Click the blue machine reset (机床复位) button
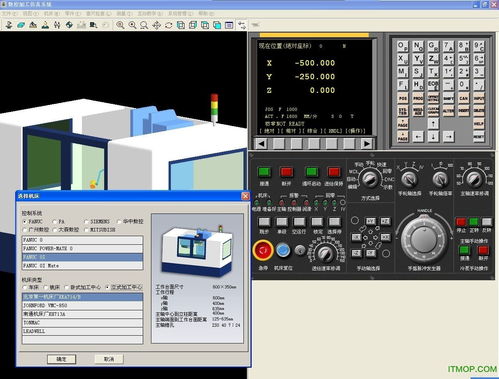This screenshot has width=499, height=379. click(x=283, y=250)
